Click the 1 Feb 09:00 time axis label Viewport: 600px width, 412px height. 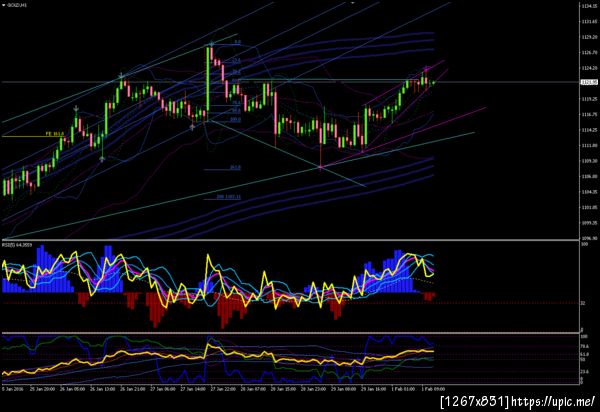coord(433,389)
